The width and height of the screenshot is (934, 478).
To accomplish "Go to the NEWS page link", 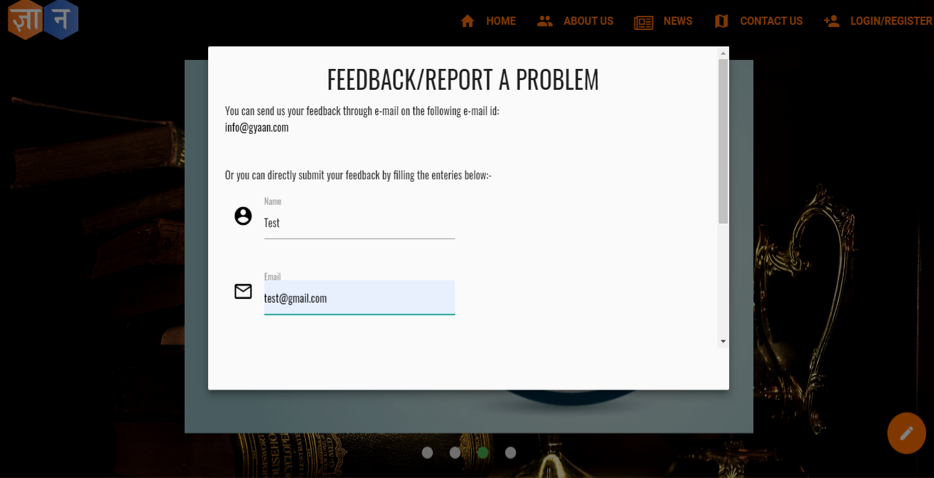I will (x=677, y=21).
